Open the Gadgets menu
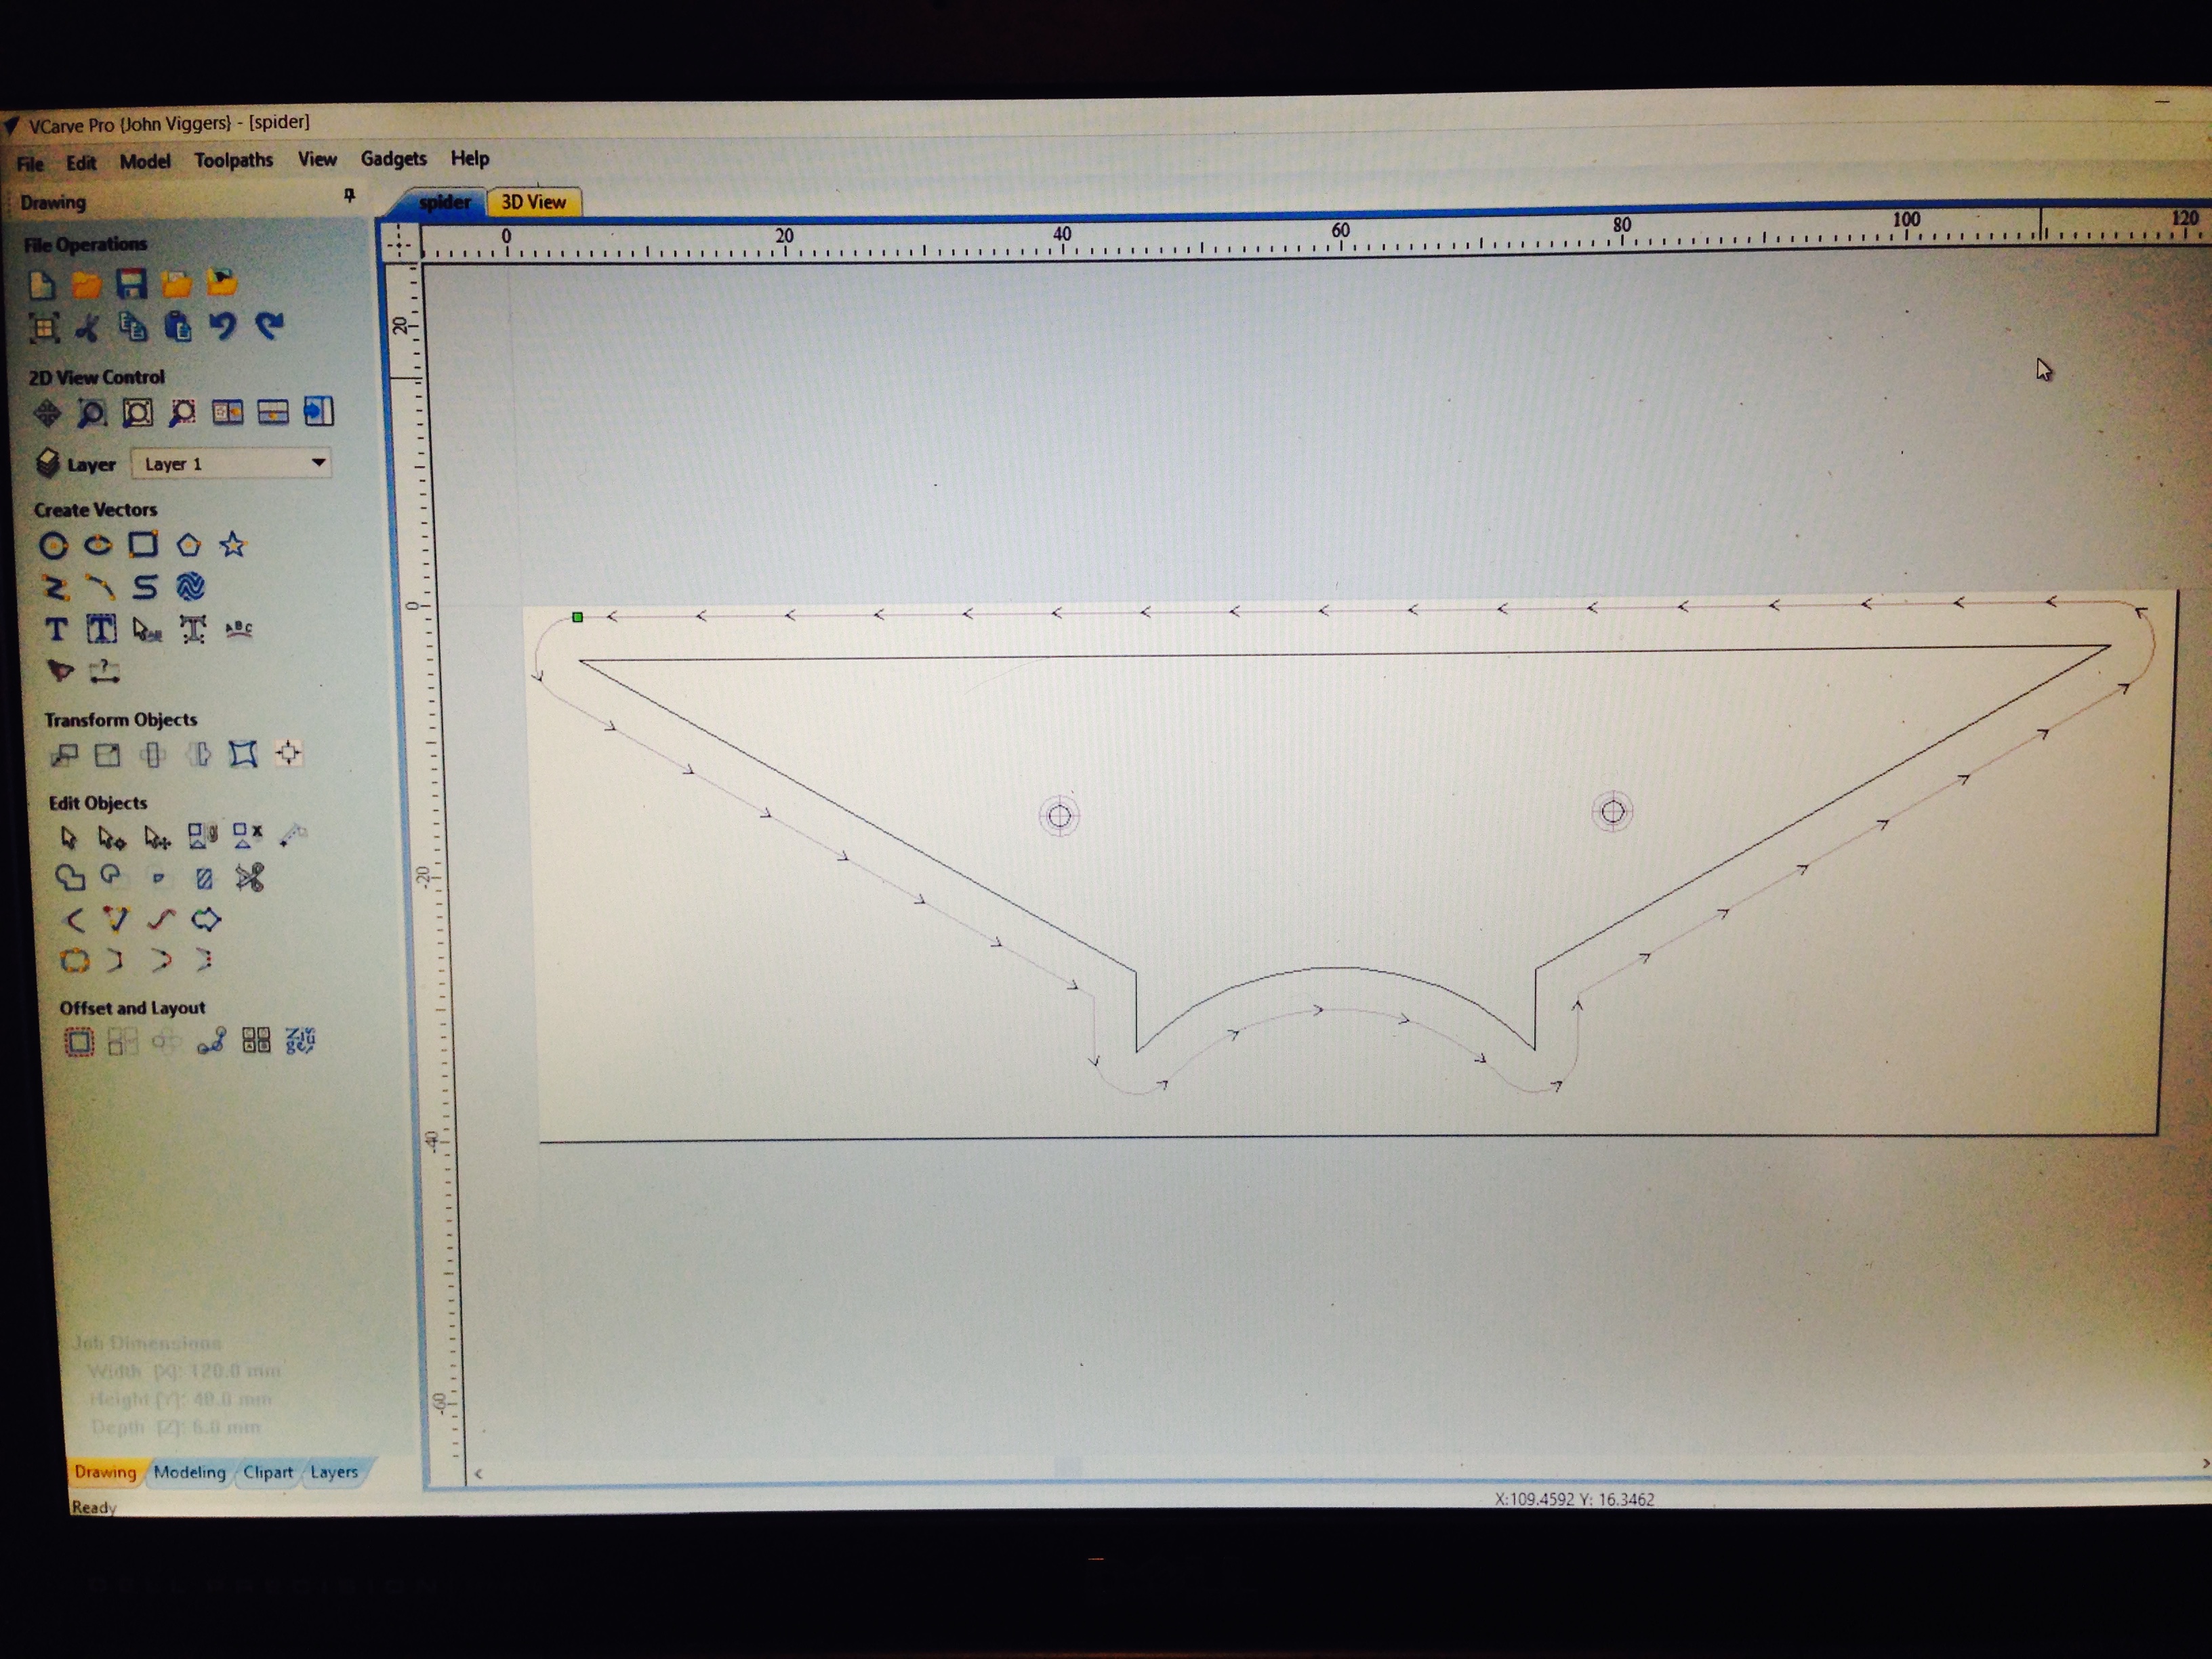 (393, 158)
